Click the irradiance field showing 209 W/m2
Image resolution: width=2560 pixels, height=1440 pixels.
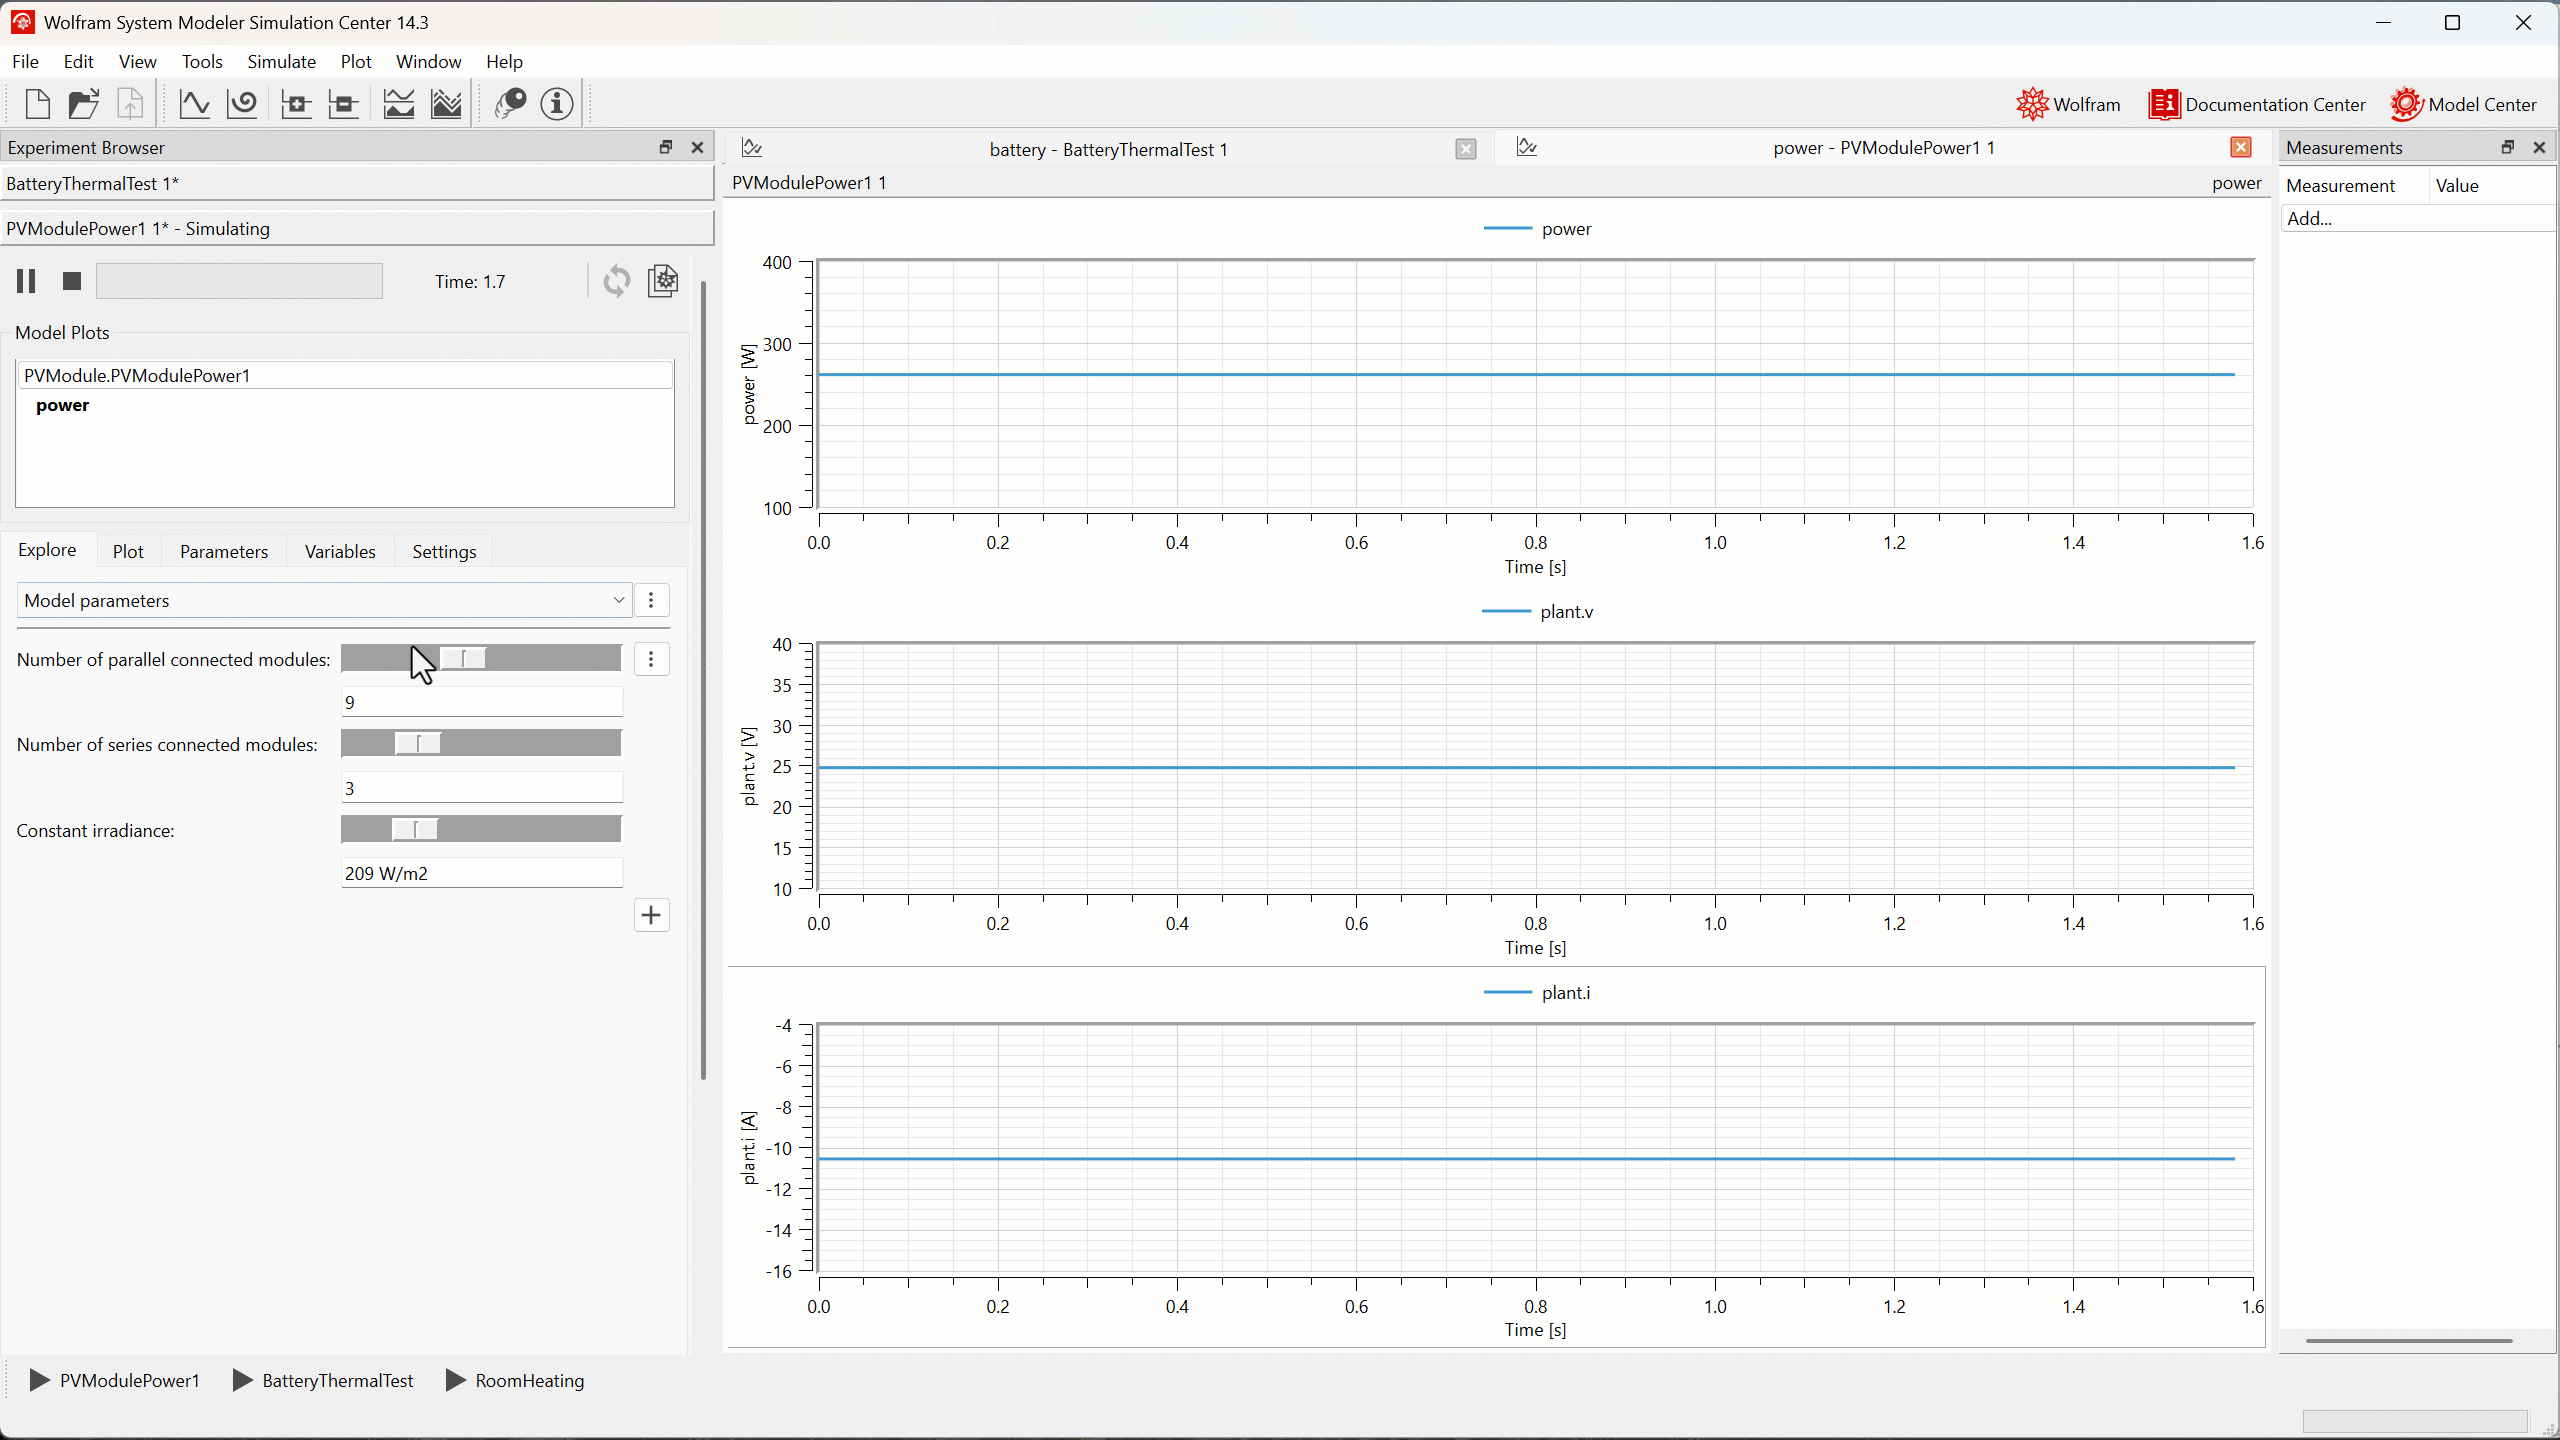click(x=482, y=873)
